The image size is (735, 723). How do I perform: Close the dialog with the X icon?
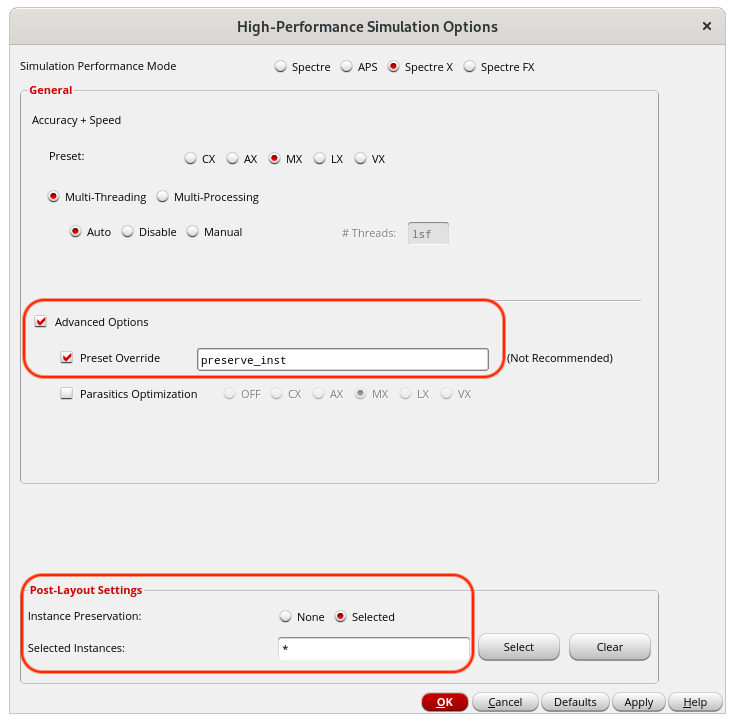click(707, 27)
